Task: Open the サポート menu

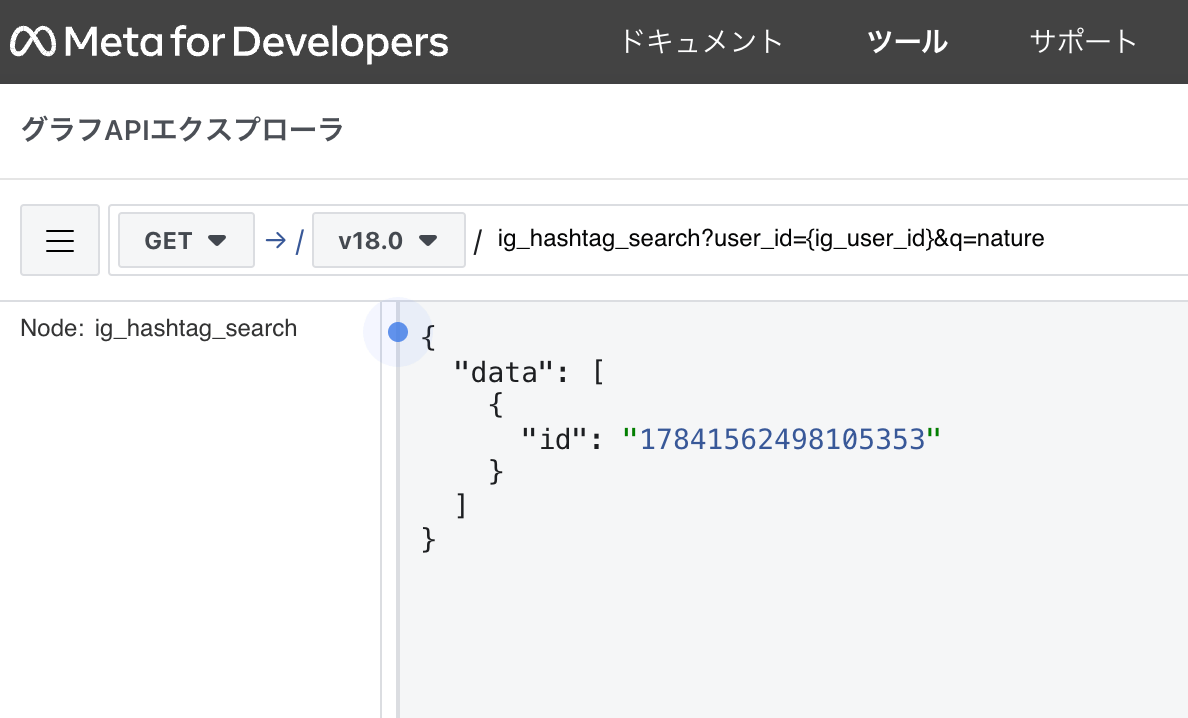Action: tap(1083, 42)
